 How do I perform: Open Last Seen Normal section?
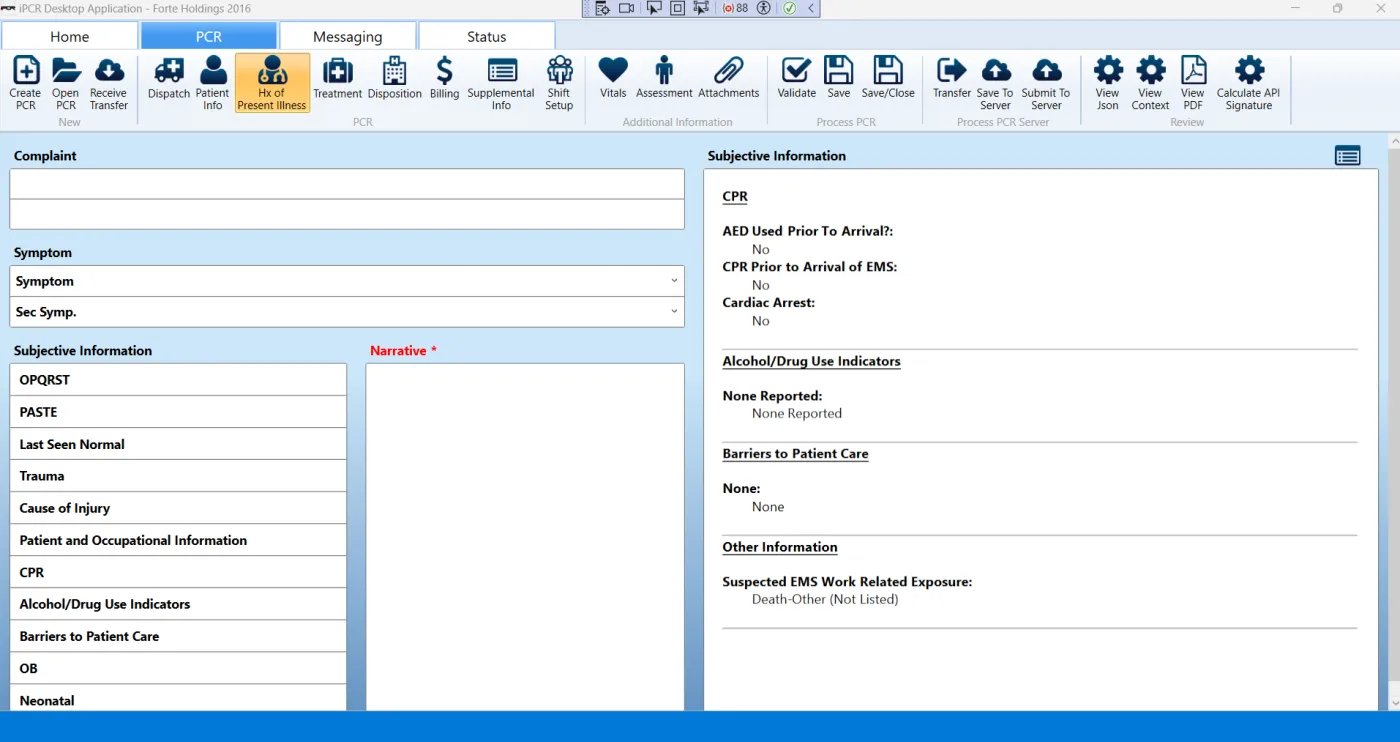coord(178,444)
